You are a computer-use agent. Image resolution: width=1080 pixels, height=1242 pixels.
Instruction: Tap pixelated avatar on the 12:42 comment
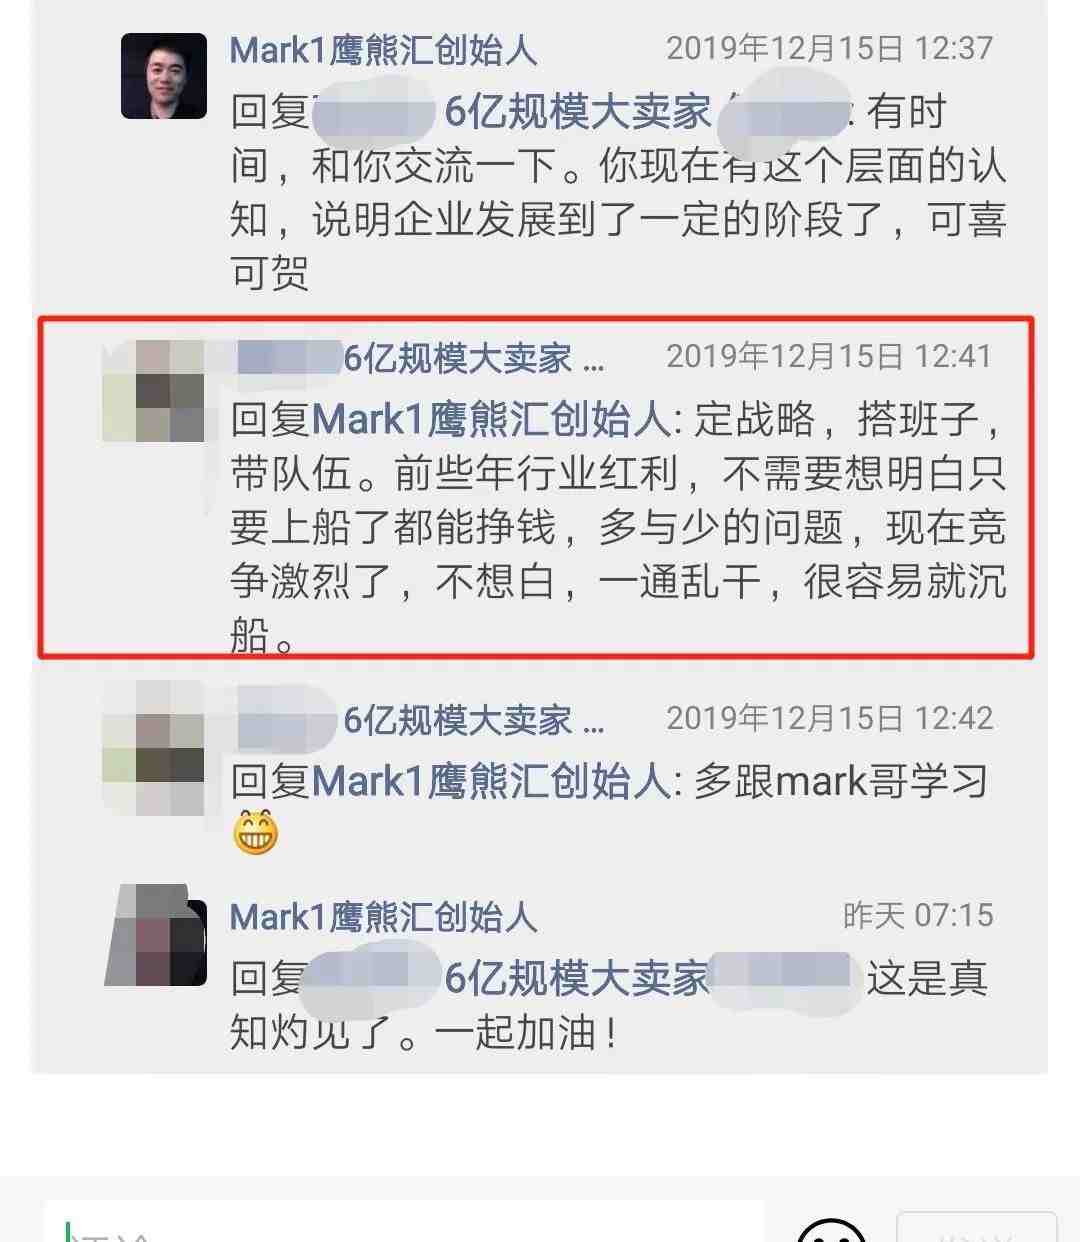pyautogui.click(x=154, y=748)
